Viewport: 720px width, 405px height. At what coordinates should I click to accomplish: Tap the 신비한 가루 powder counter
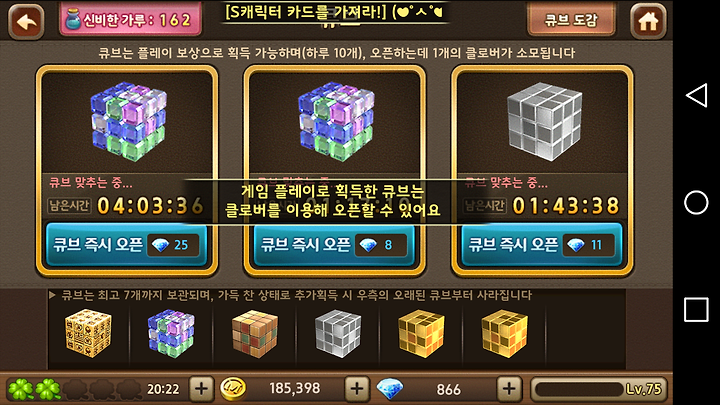pos(130,20)
